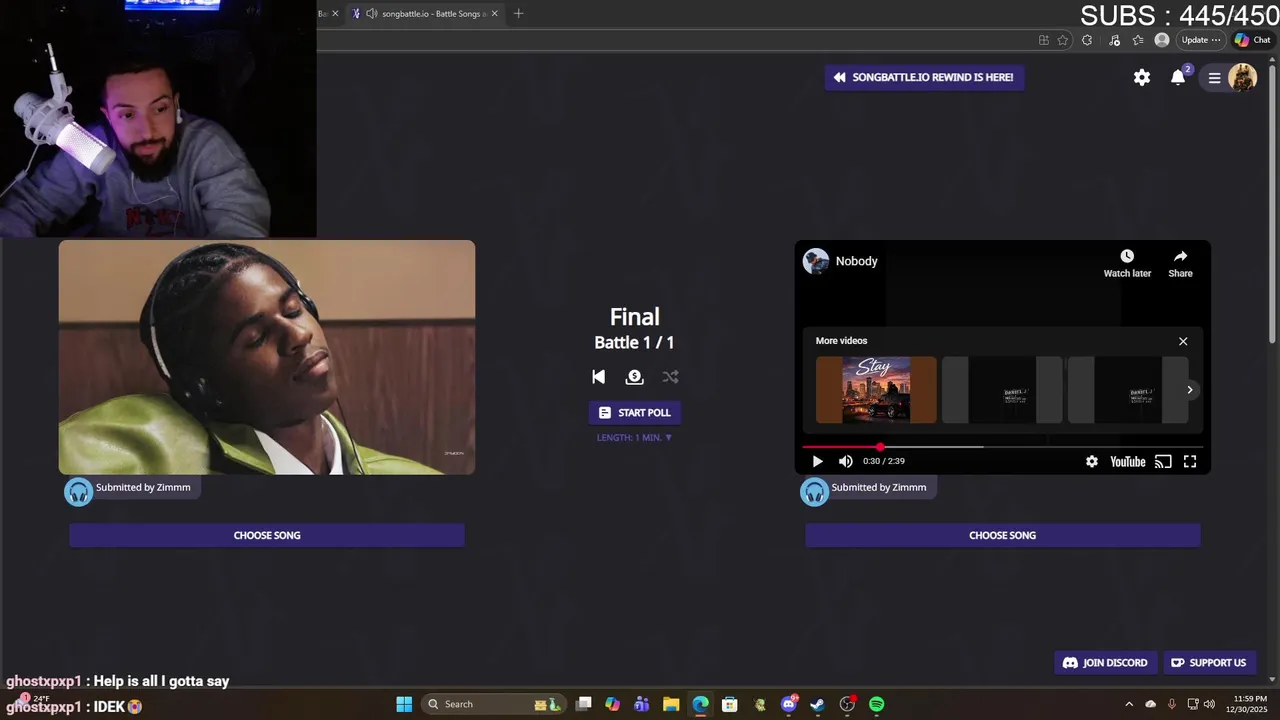This screenshot has width=1280, height=720.
Task: Open Discord from taskbar
Action: [789, 704]
